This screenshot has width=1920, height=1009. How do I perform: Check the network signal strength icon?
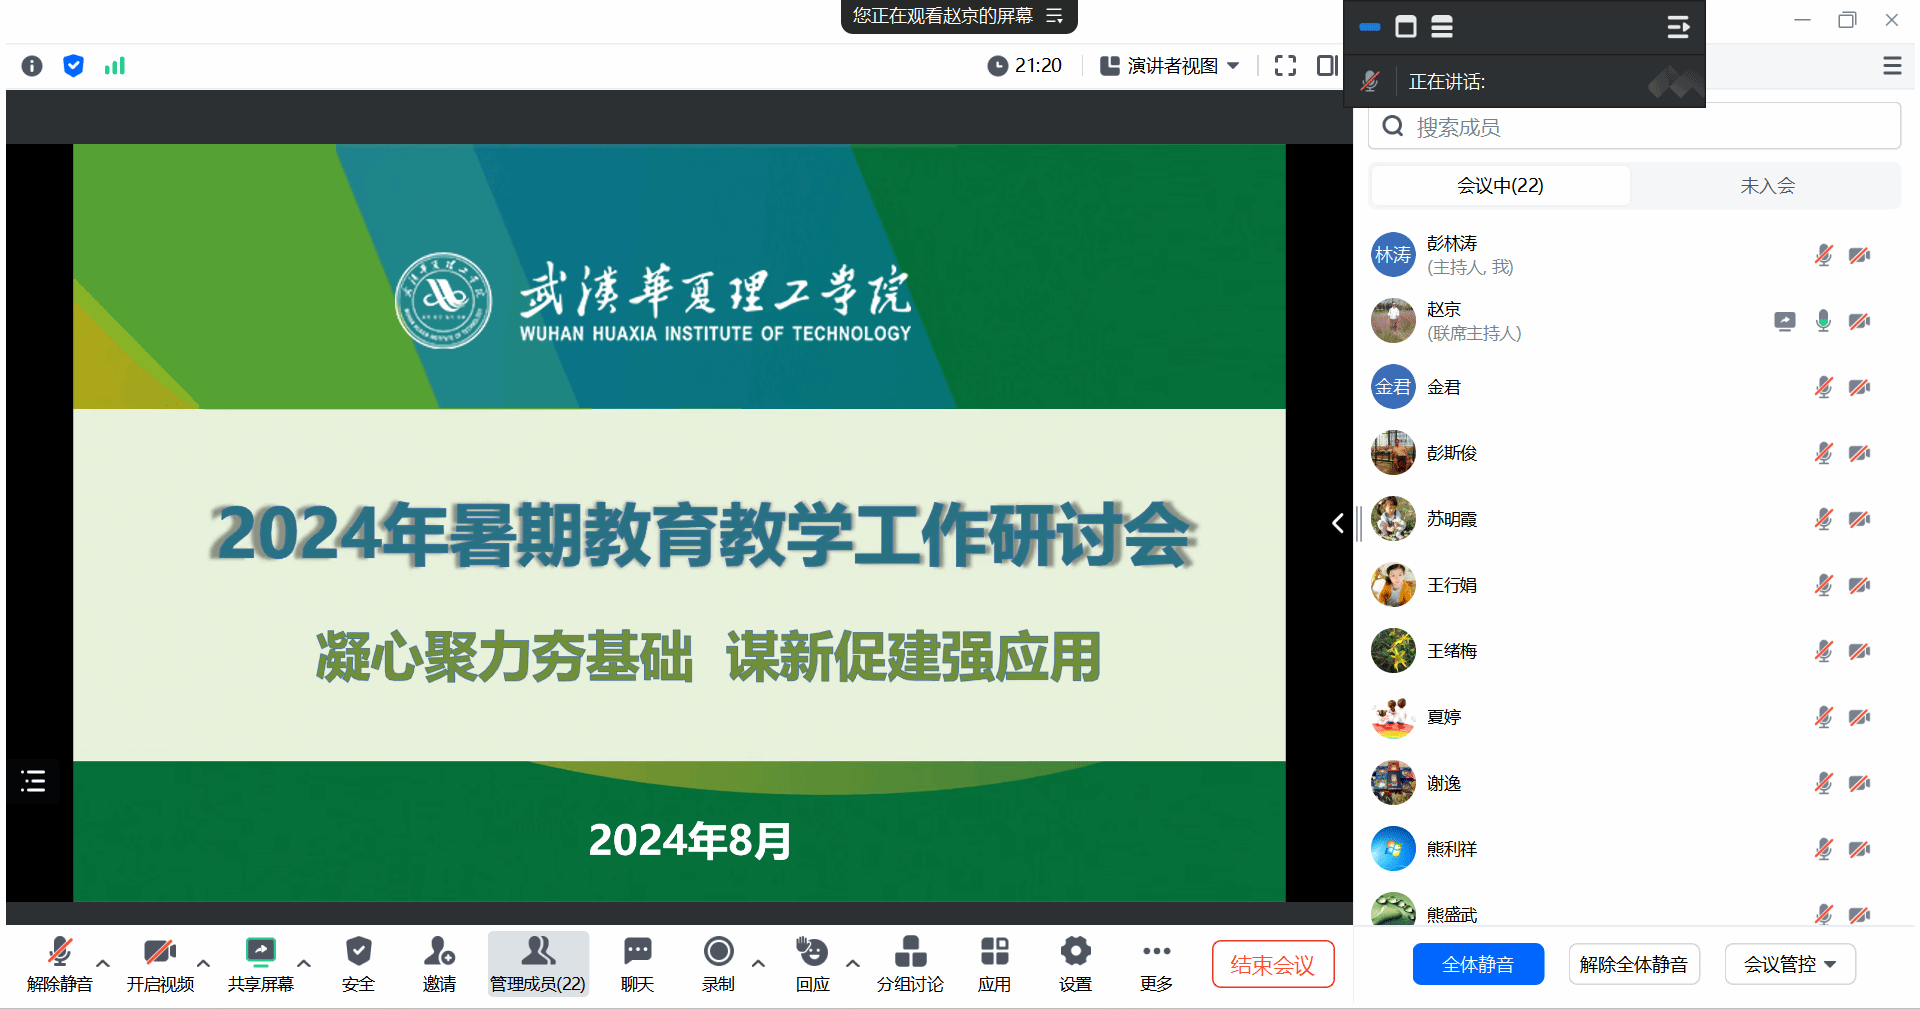tap(115, 66)
